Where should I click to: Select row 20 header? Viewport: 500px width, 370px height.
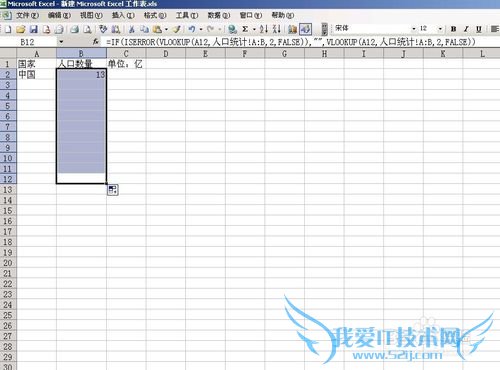pyautogui.click(x=8, y=263)
